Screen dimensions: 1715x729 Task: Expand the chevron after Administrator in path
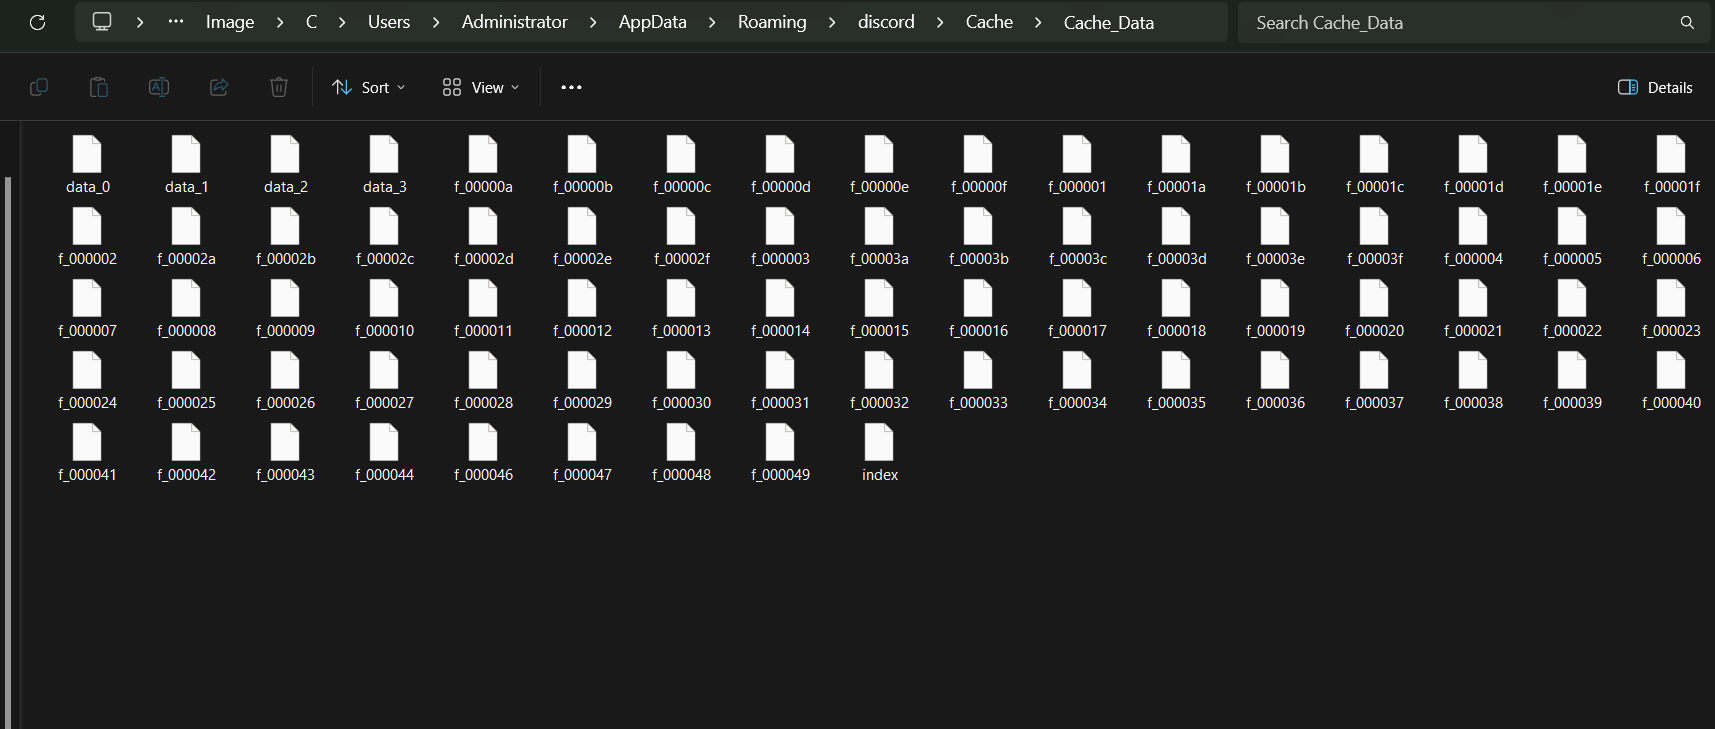point(593,22)
